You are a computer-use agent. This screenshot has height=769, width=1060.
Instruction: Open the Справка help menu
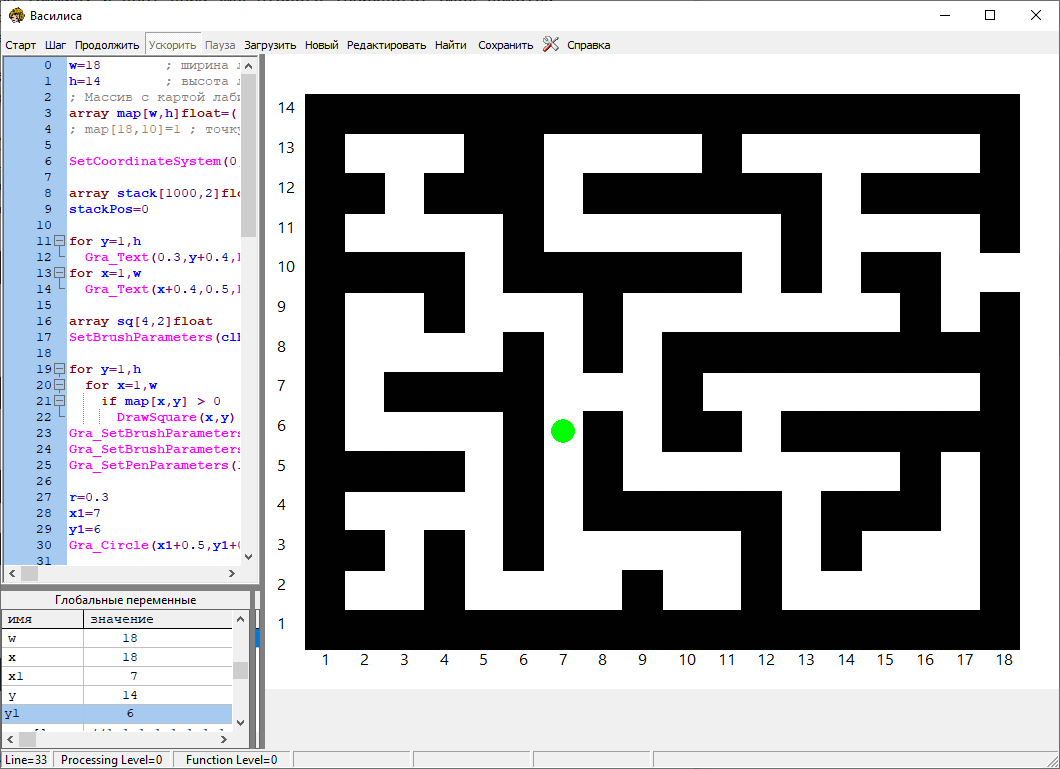point(588,45)
